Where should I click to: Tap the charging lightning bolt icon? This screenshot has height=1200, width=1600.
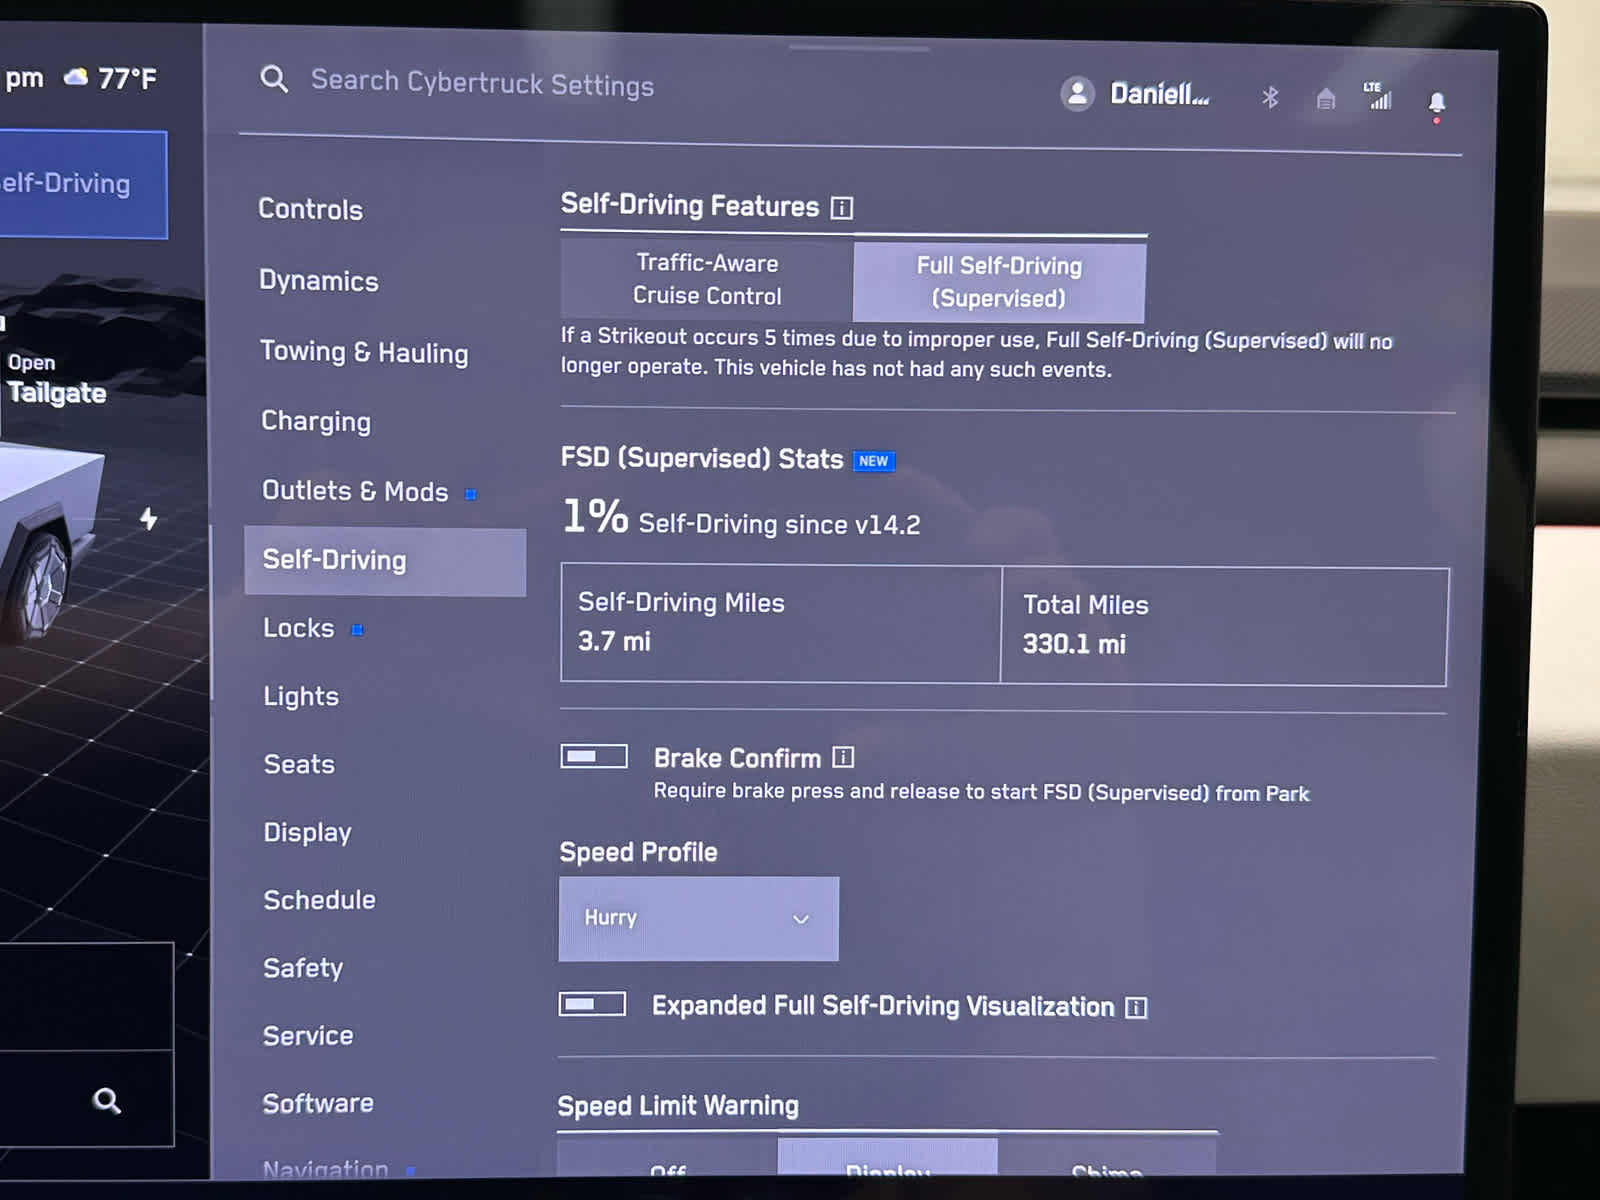pos(149,518)
